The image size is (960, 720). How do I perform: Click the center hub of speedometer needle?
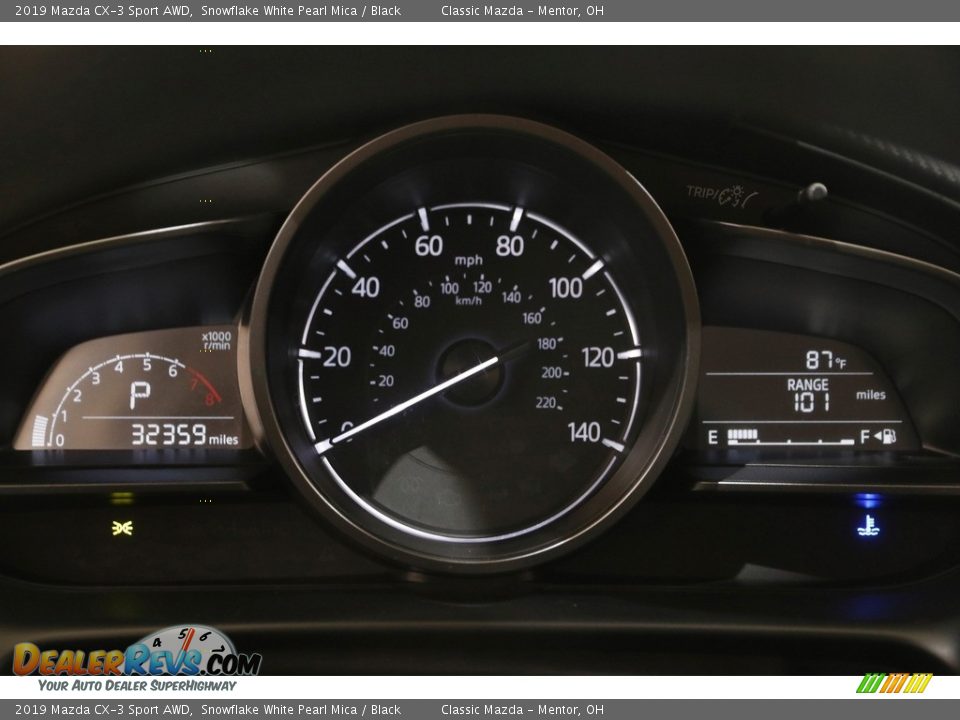tap(470, 371)
